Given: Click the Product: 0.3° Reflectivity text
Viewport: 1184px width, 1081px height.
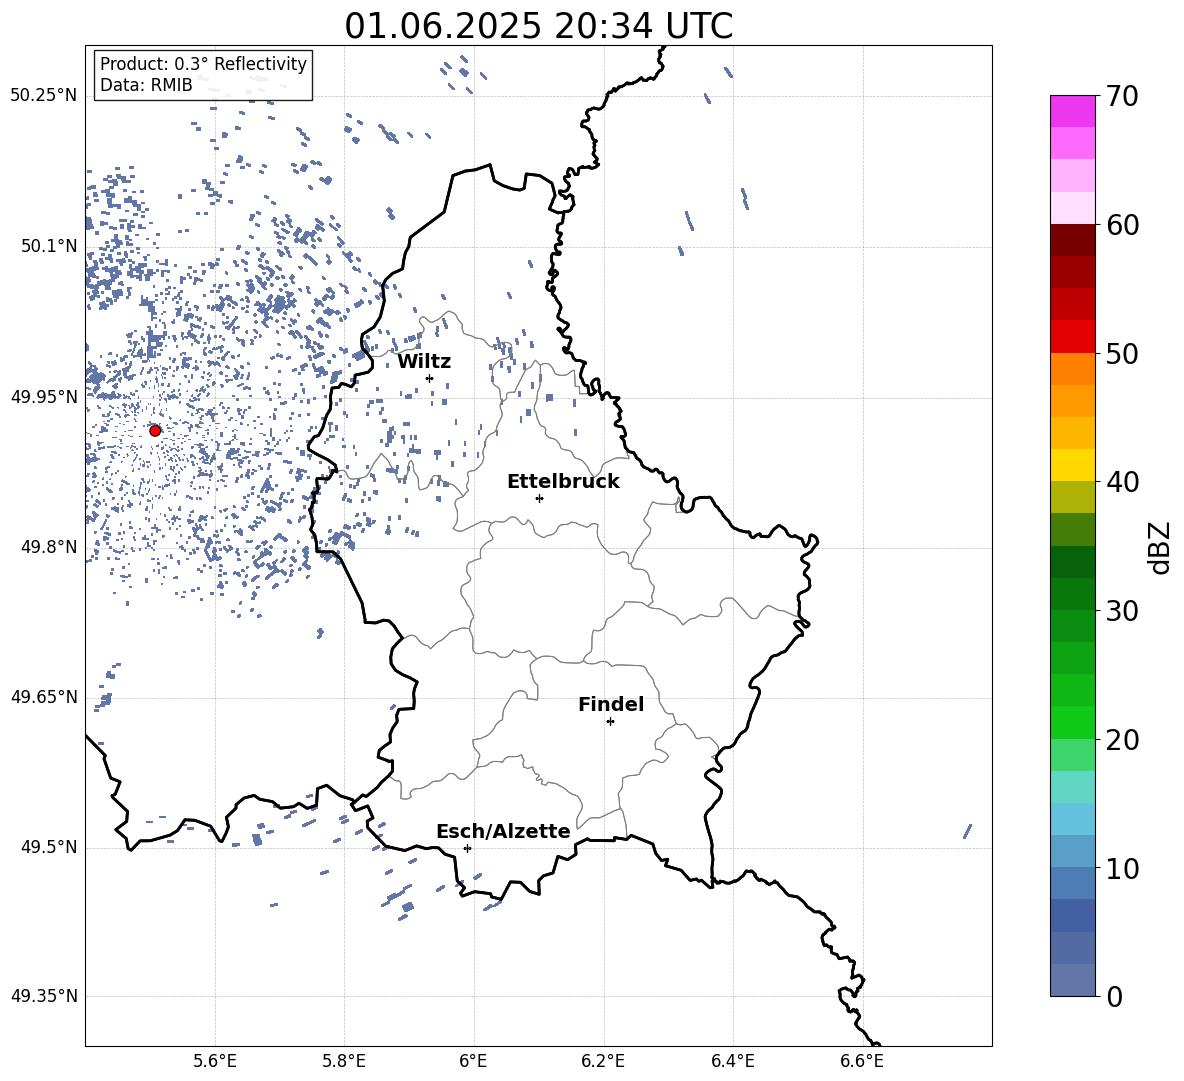Looking at the screenshot, I should (203, 64).
